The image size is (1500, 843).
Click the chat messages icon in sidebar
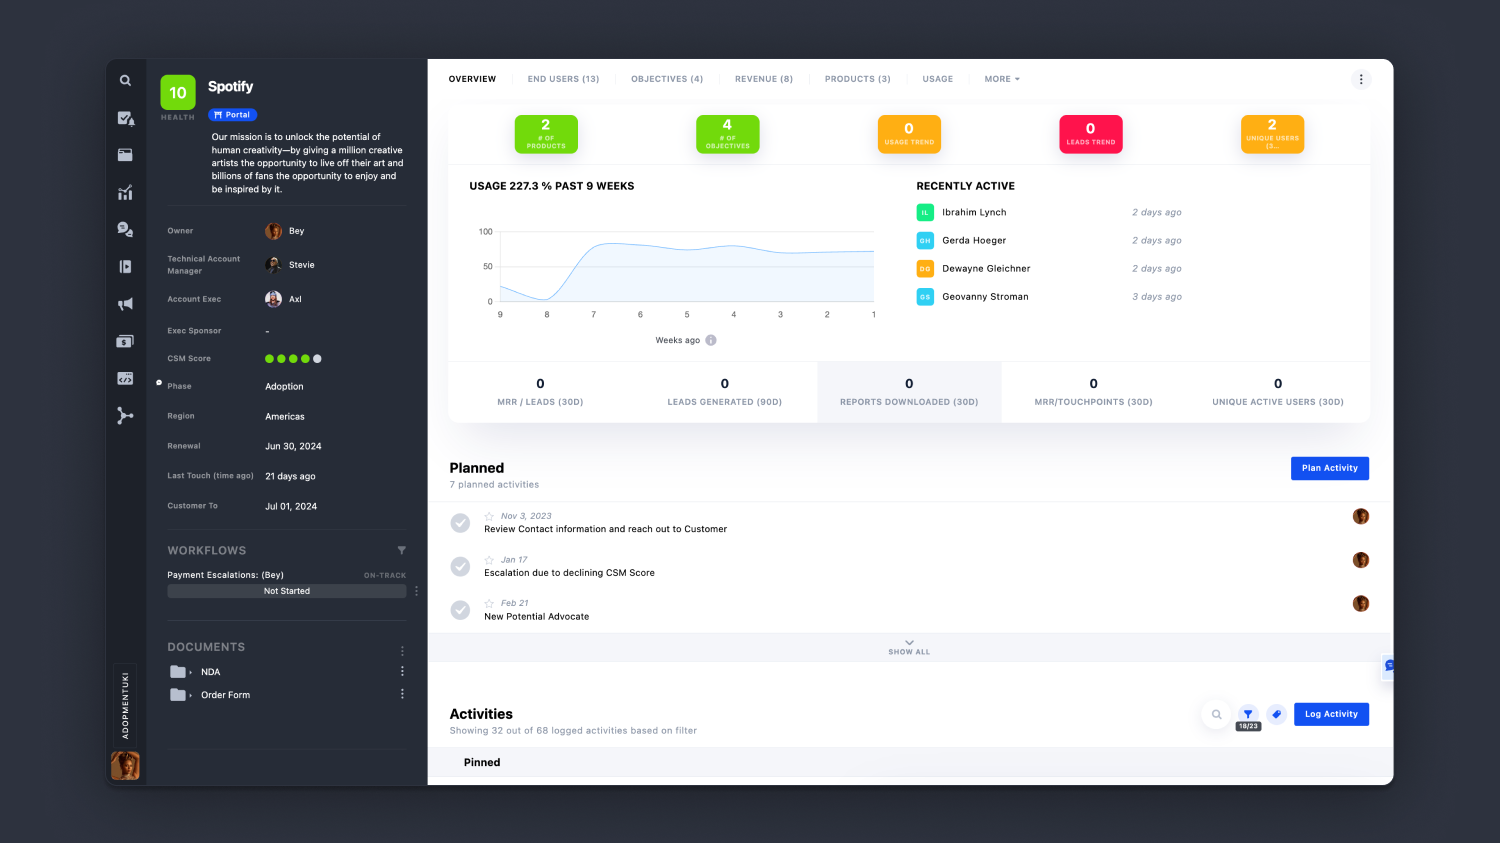(x=125, y=228)
